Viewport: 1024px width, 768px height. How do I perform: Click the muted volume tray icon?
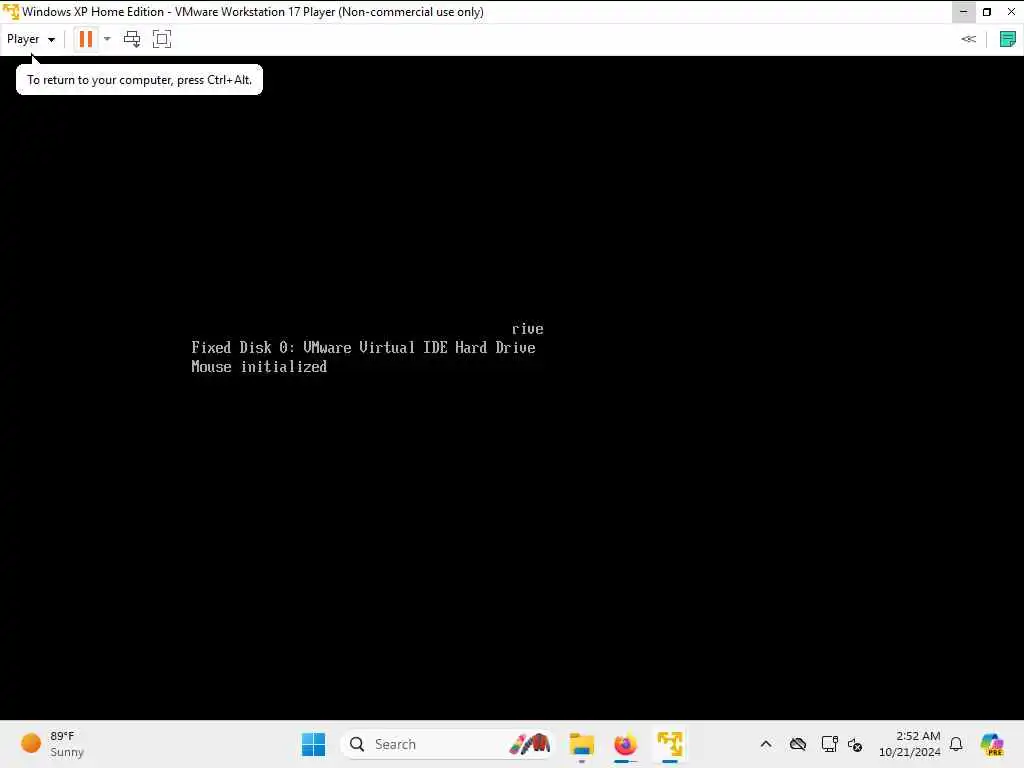(x=855, y=744)
